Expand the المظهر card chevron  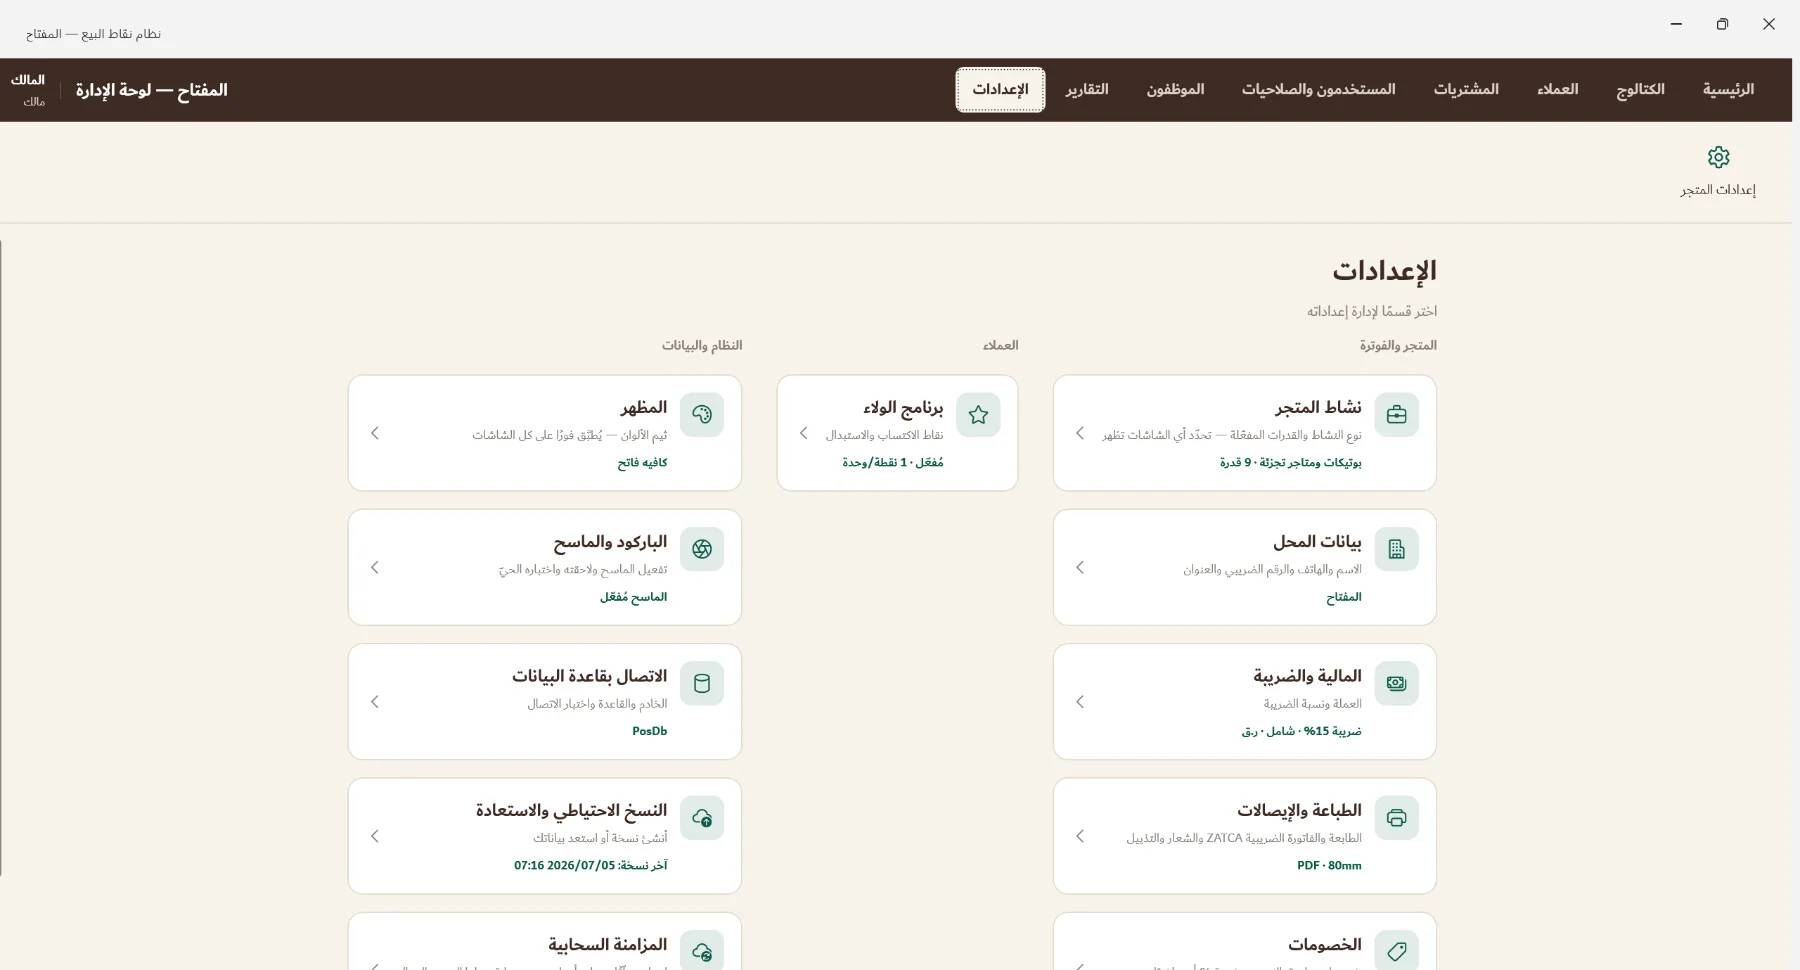click(x=375, y=433)
